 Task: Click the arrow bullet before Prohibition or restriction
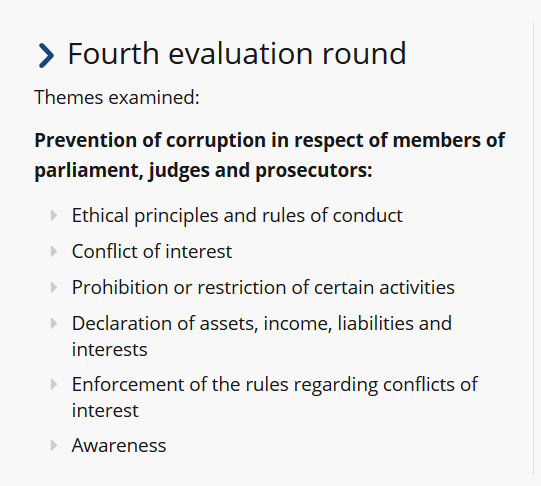(54, 288)
